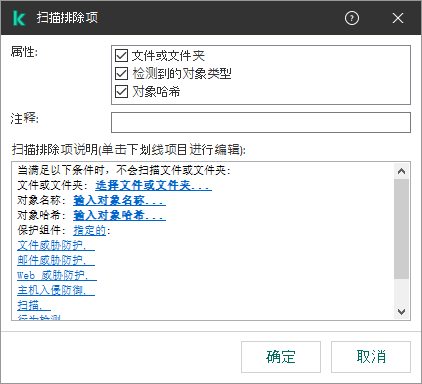
Task: Click the 属性: label
Action: click(x=24, y=52)
